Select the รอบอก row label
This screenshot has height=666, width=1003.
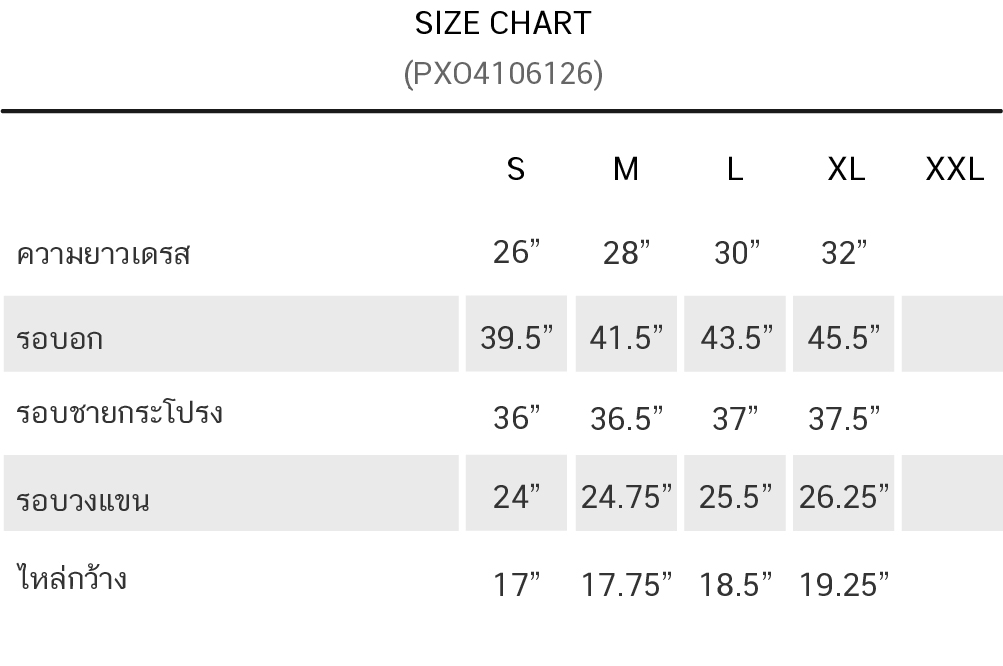coord(59,338)
